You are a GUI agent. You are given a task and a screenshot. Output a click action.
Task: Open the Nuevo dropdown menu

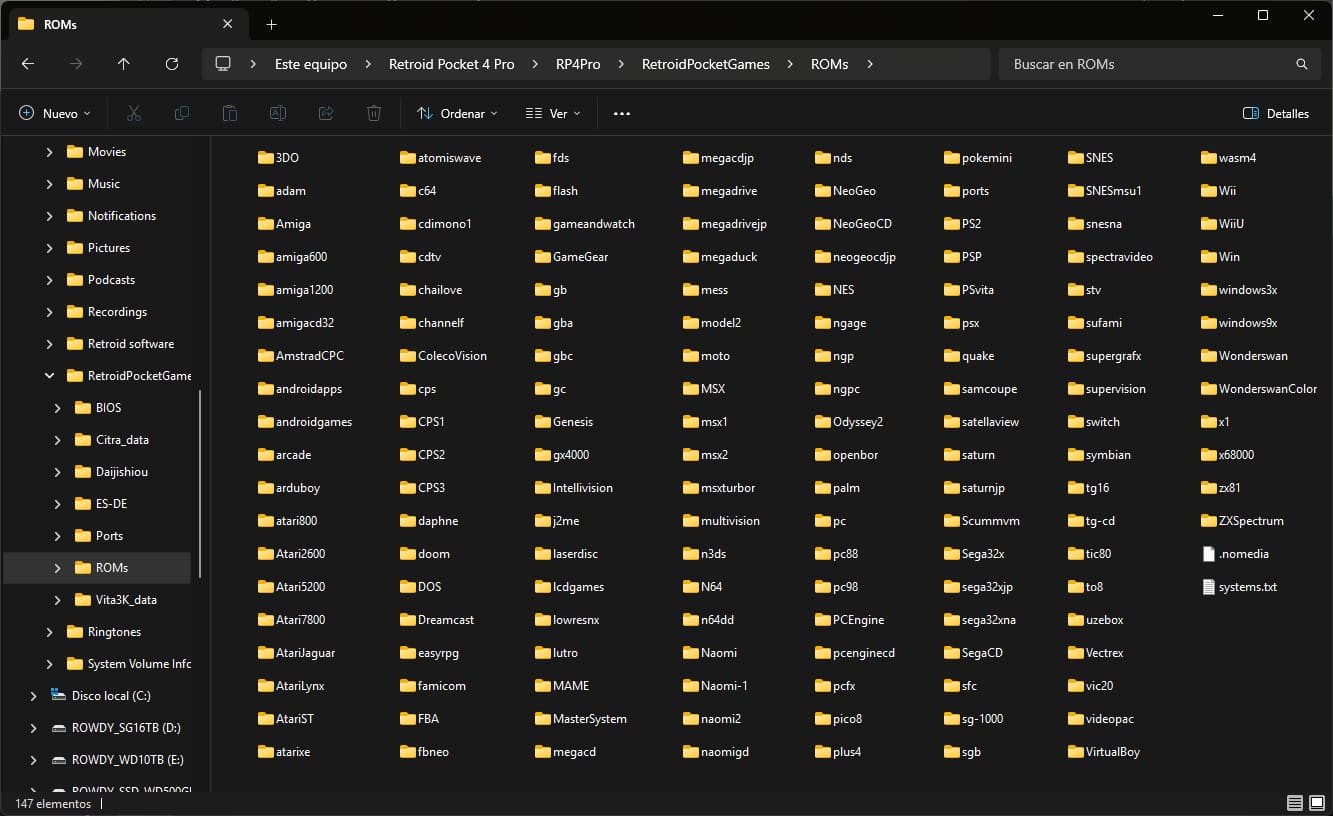55,114
